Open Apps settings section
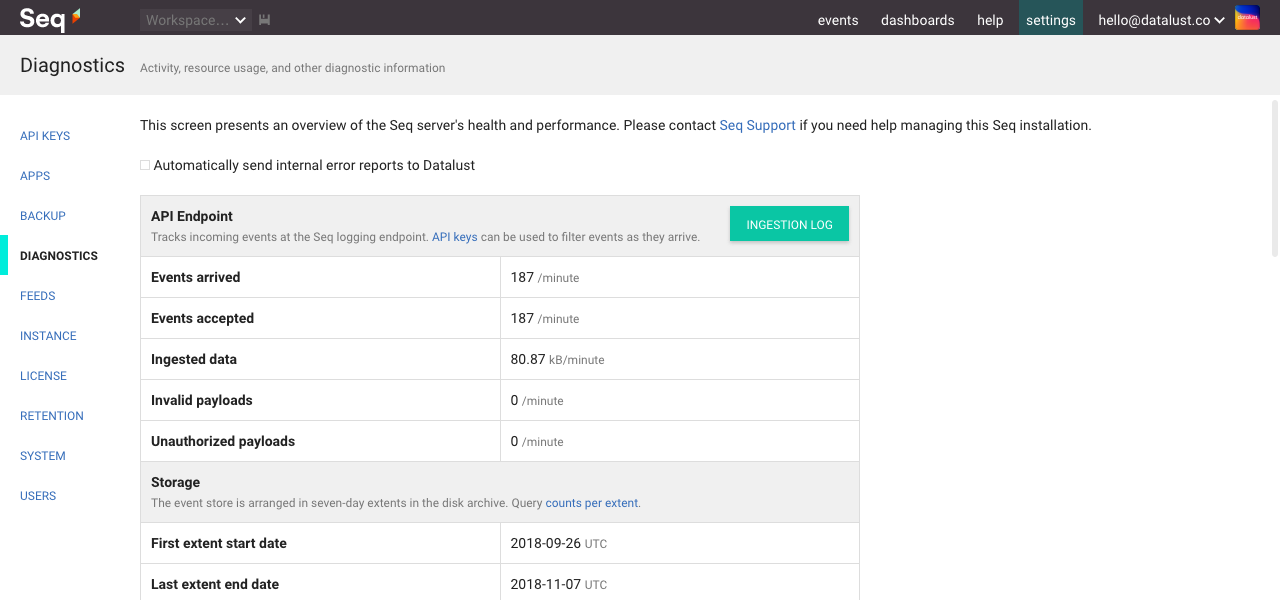 coord(35,176)
